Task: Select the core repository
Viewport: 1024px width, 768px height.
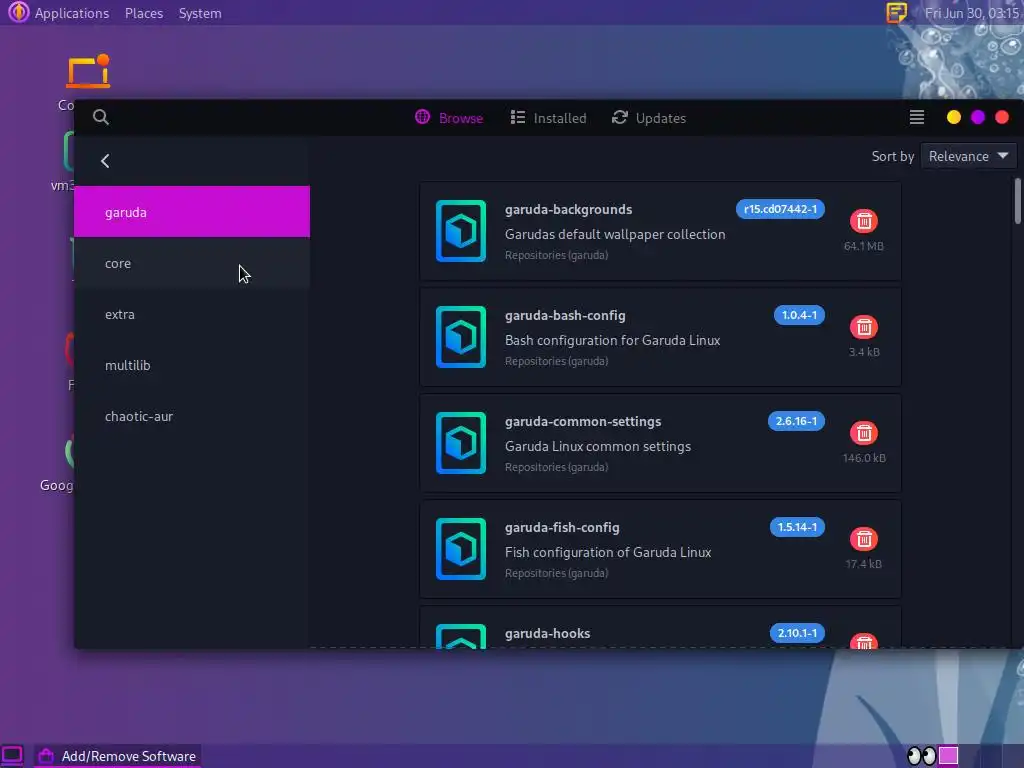Action: click(x=191, y=263)
